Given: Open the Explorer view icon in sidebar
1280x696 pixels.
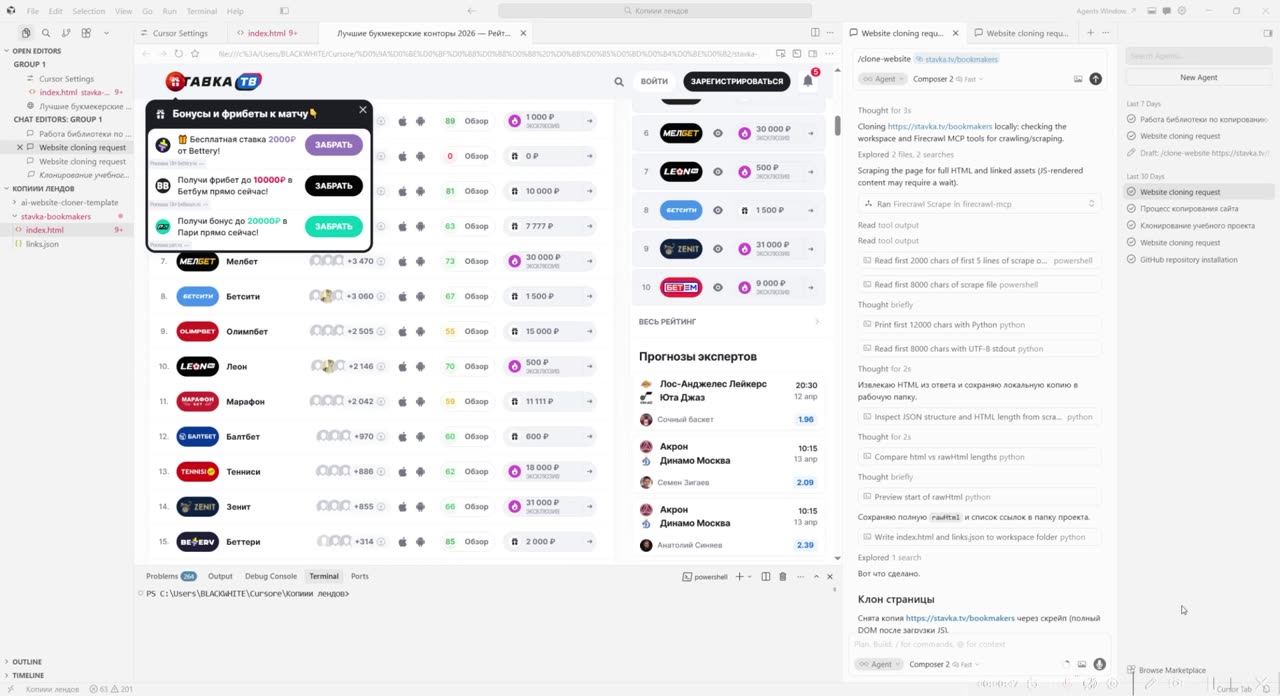Looking at the screenshot, I should tap(26, 33).
